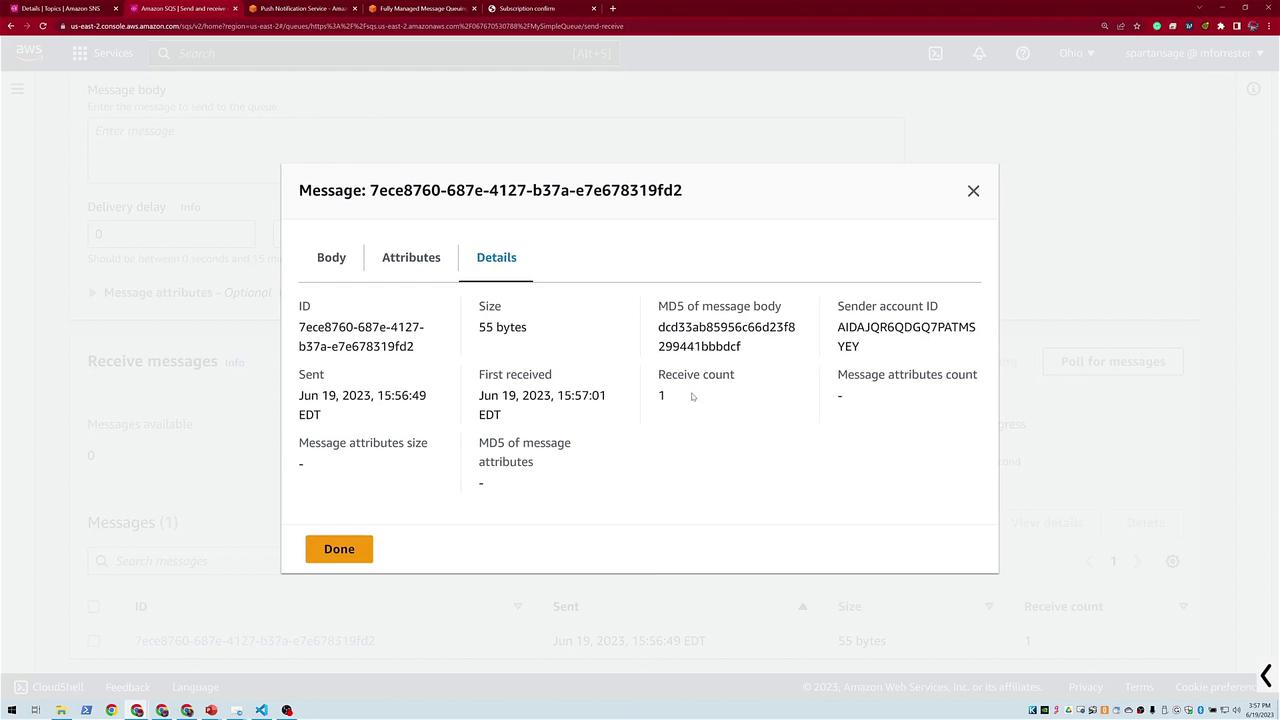
Task: Open the left navigation hamburger menu
Action: tap(17, 89)
